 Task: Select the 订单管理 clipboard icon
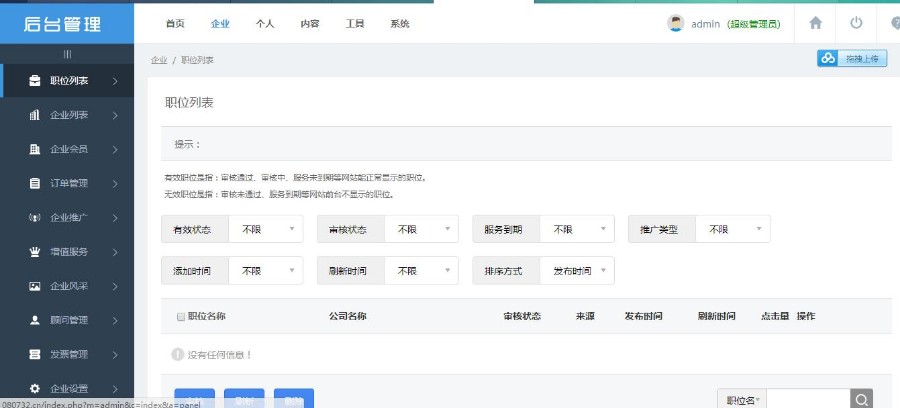[35, 184]
